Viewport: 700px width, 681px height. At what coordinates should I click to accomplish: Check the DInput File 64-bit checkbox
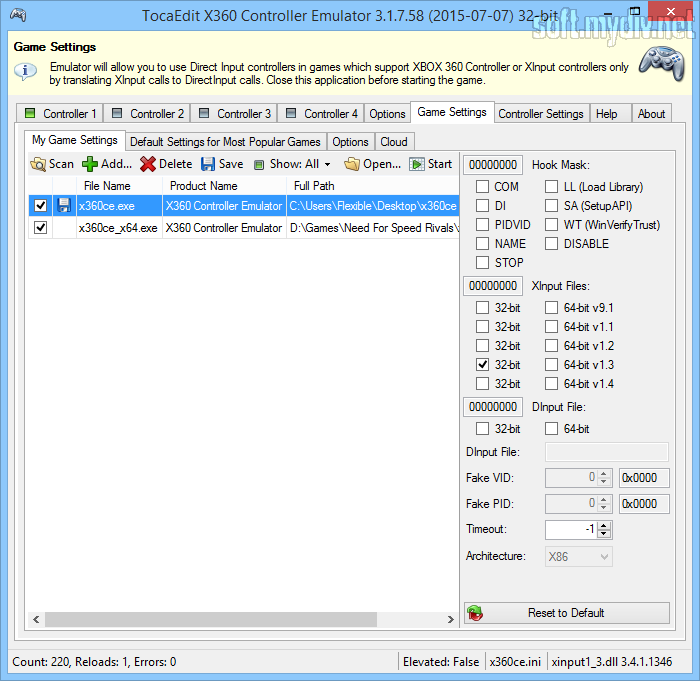(551, 429)
